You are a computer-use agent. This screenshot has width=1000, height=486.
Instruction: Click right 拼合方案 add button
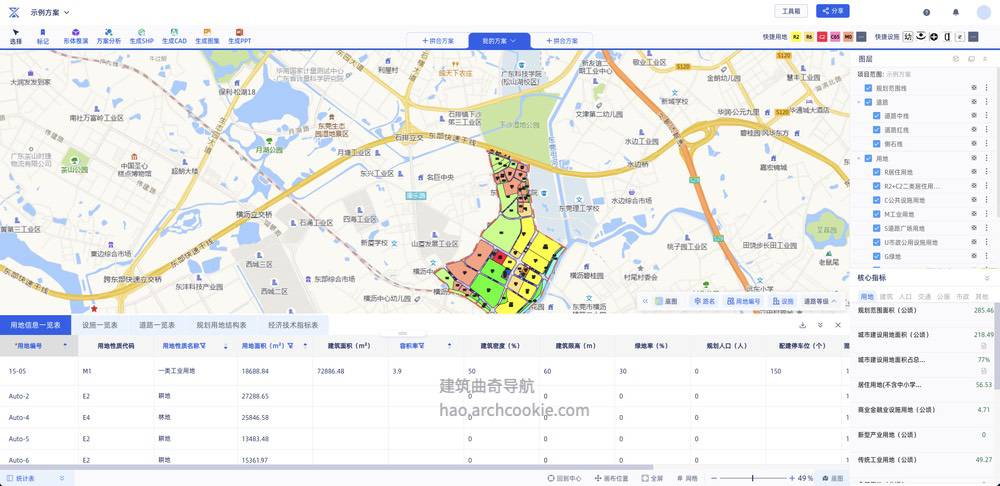pyautogui.click(x=562, y=41)
